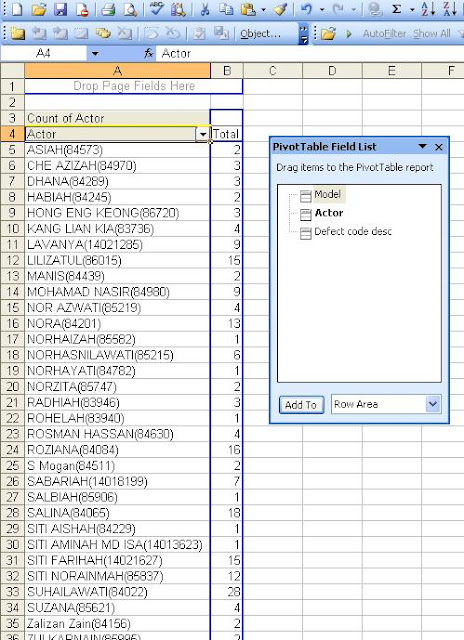Show all comments with stacked notes icon
Screen dimensions: 464x640
pyautogui.click(x=103, y=33)
